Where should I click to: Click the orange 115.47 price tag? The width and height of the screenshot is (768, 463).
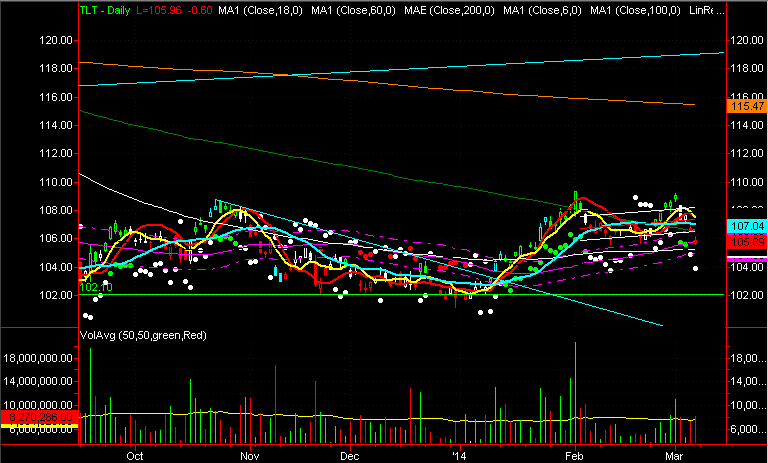pyautogui.click(x=747, y=106)
